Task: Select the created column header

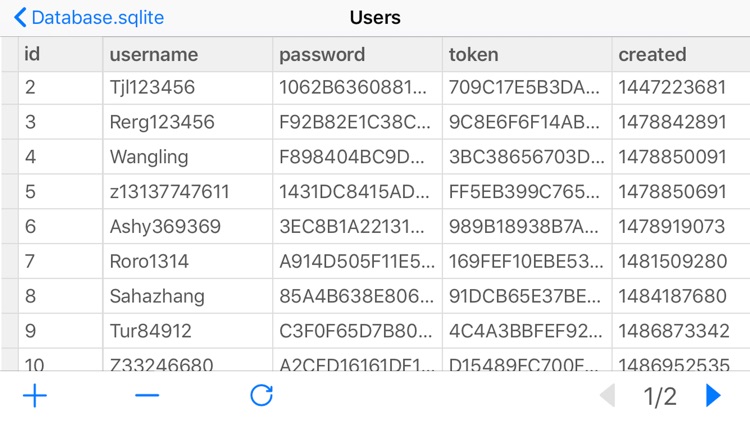Action: (681, 55)
